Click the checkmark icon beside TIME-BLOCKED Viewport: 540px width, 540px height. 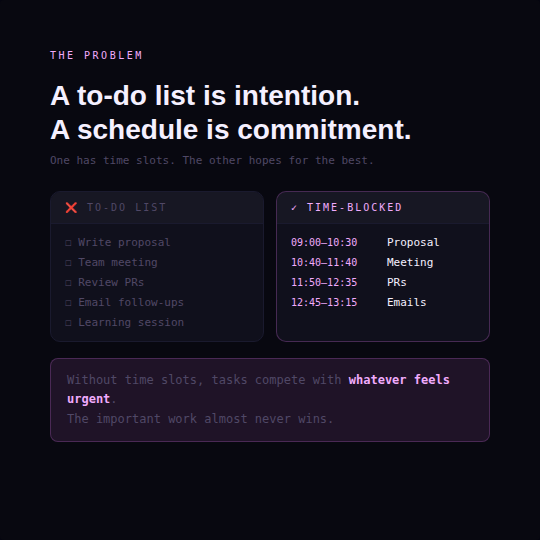click(294, 208)
